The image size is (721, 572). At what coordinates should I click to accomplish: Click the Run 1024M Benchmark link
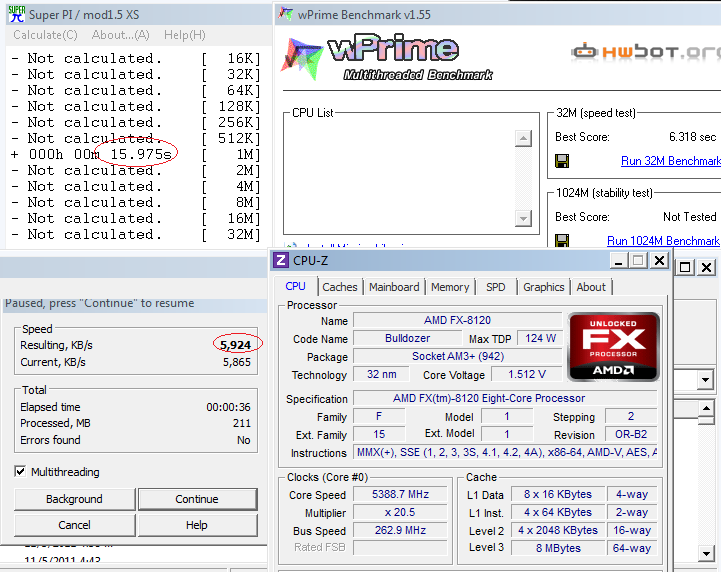click(663, 240)
